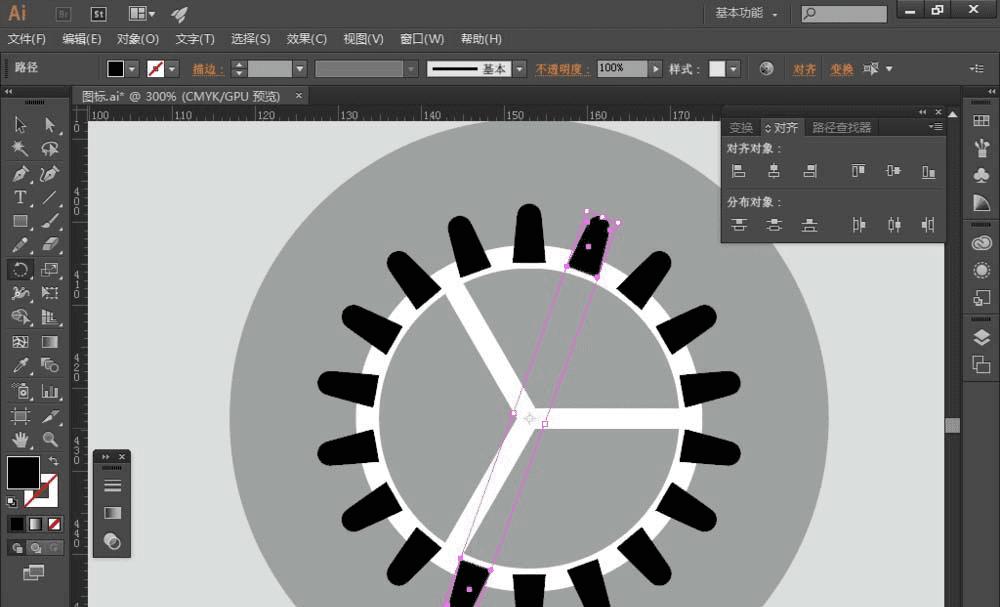
Task: Select the Shape Builder tool
Action: [20, 317]
